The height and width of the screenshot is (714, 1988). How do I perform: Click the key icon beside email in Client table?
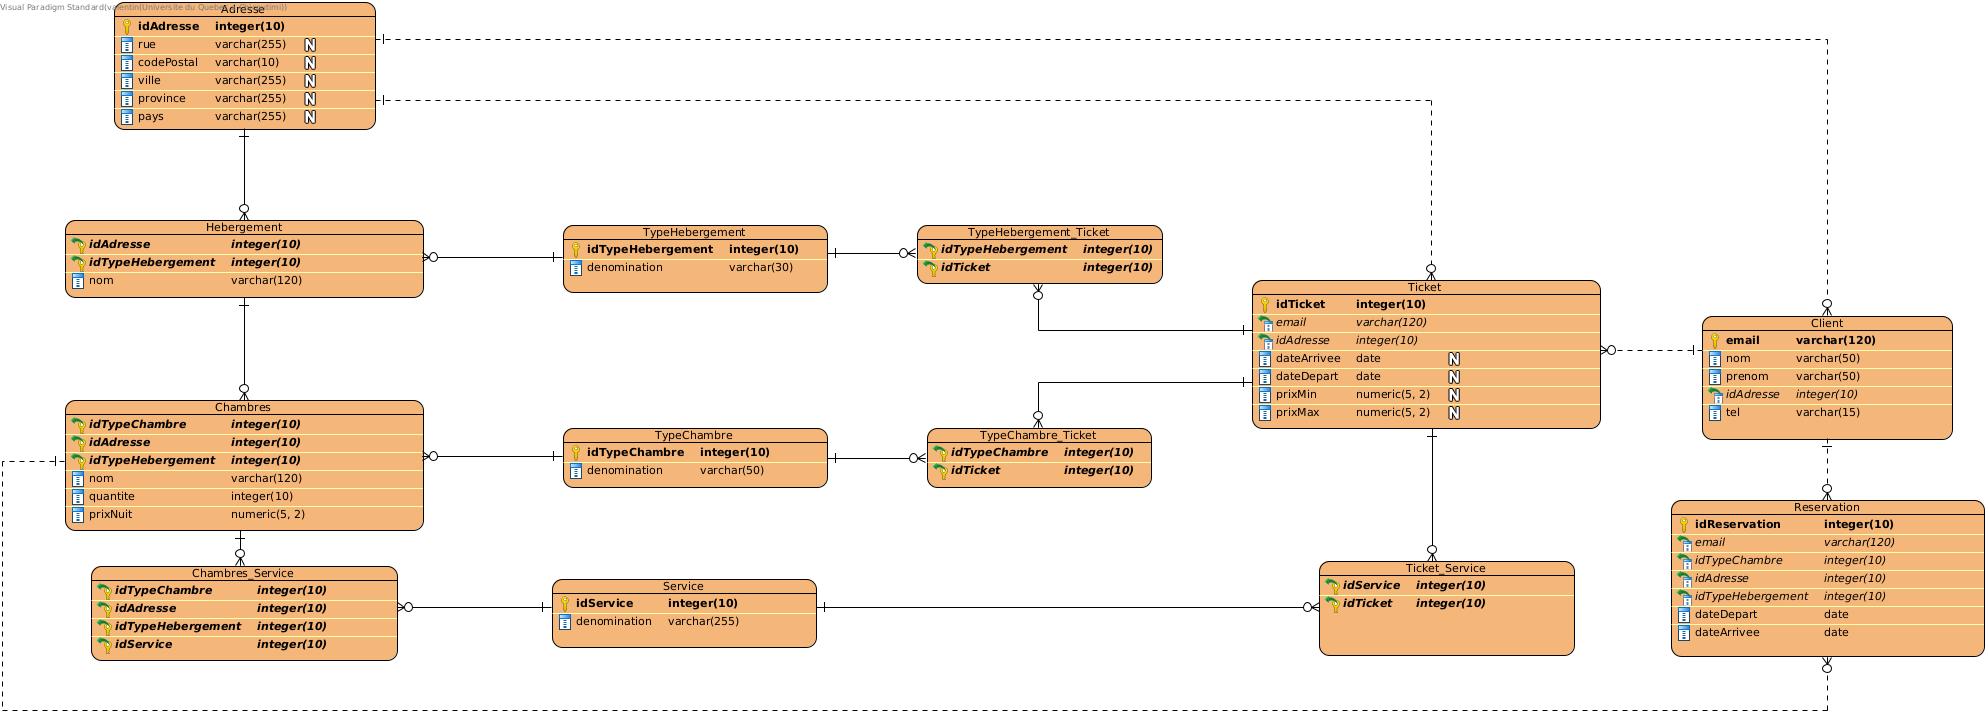[1715, 341]
